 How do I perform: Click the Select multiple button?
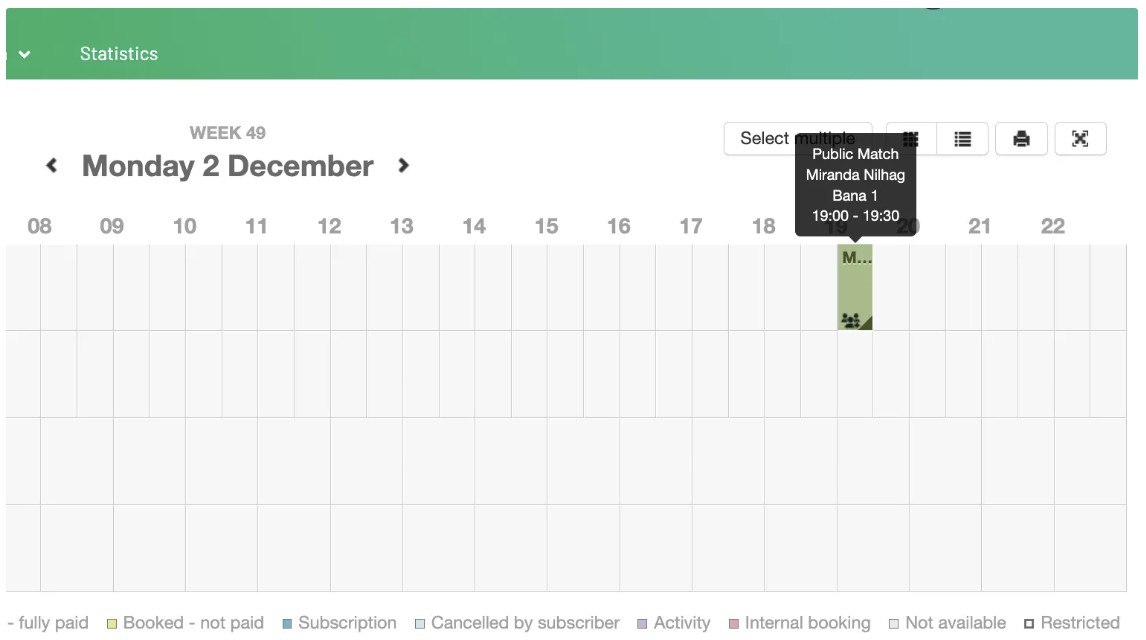(x=764, y=139)
